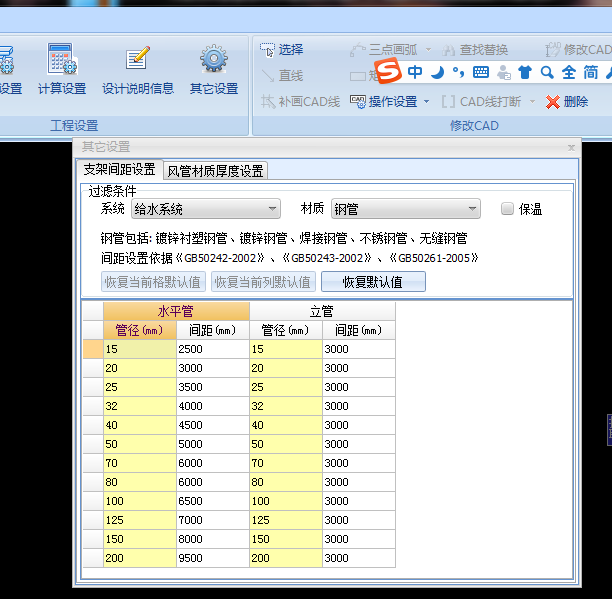Click 水平管 间距 cell showing 7000
612x599 pixels.
pos(213,520)
